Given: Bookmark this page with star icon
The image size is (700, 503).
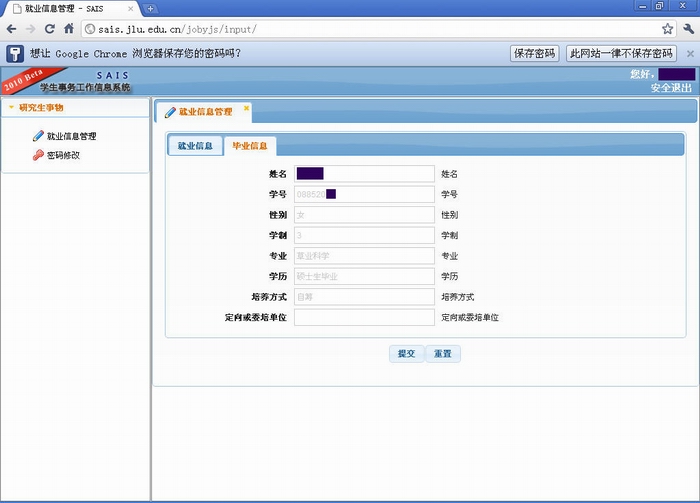Looking at the screenshot, I should coord(667,29).
